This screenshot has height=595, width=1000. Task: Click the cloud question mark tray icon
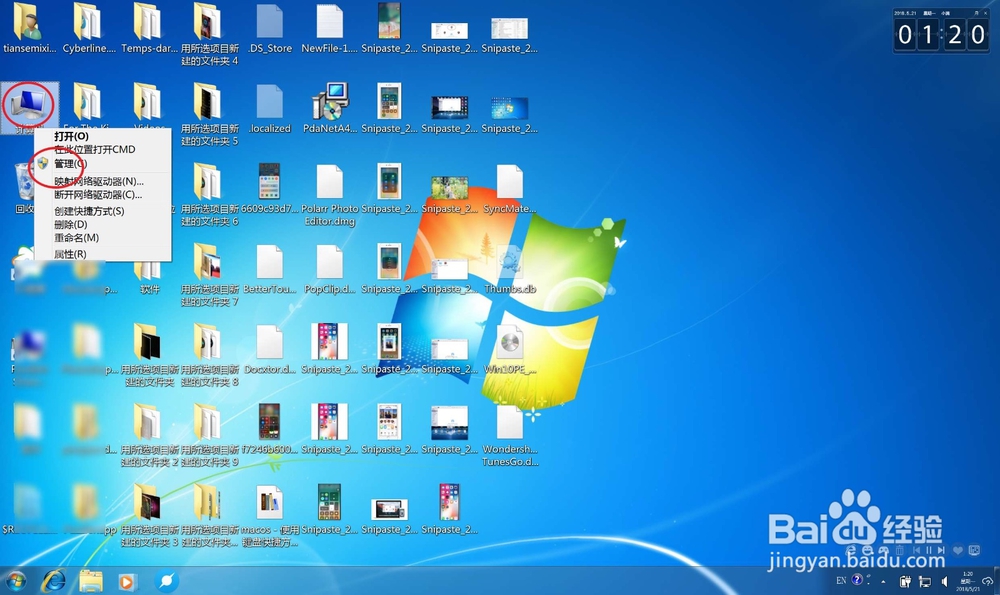(987, 582)
